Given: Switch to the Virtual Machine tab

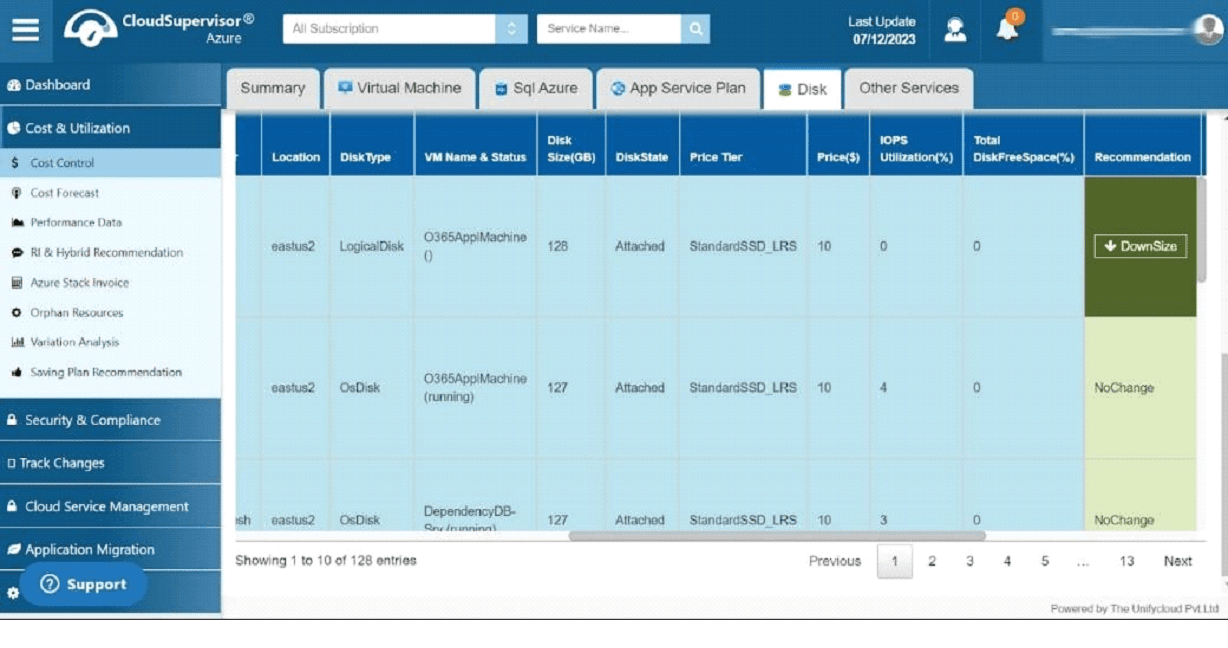Looking at the screenshot, I should (400, 88).
